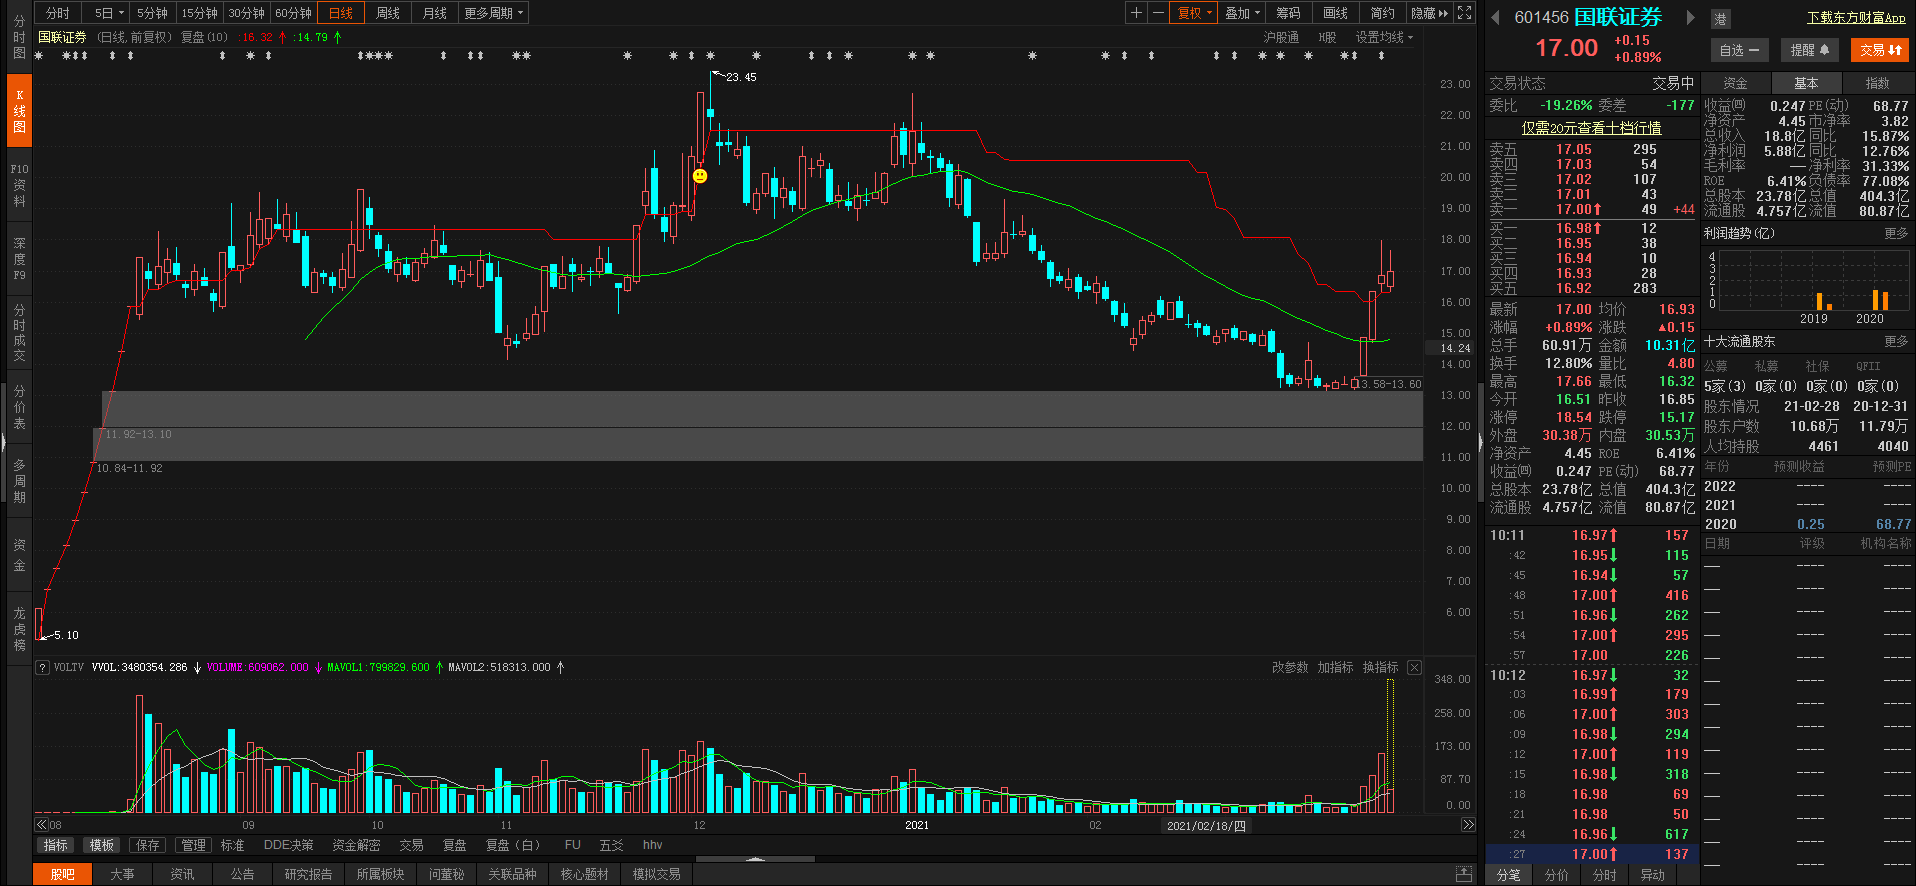Screen dimensions: 1916x886
Task: Hide the side panel with 隐藏
Action: click(x=1428, y=13)
